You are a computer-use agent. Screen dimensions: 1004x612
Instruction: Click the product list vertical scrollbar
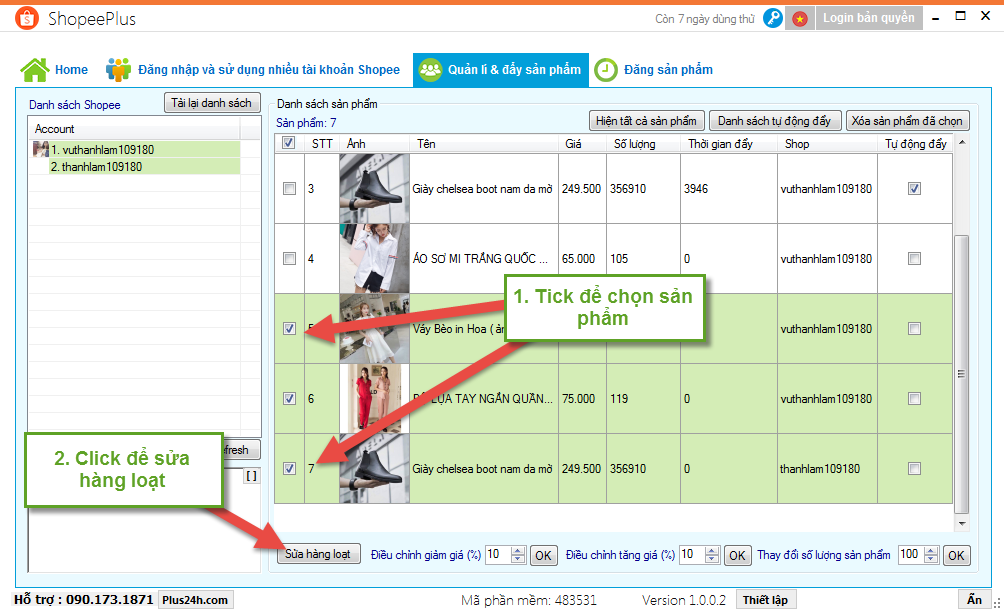(962, 374)
